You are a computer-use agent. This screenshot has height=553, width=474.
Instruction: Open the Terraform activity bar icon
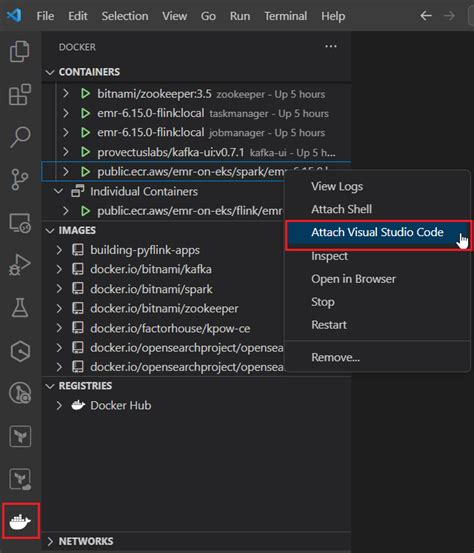pos(20,436)
